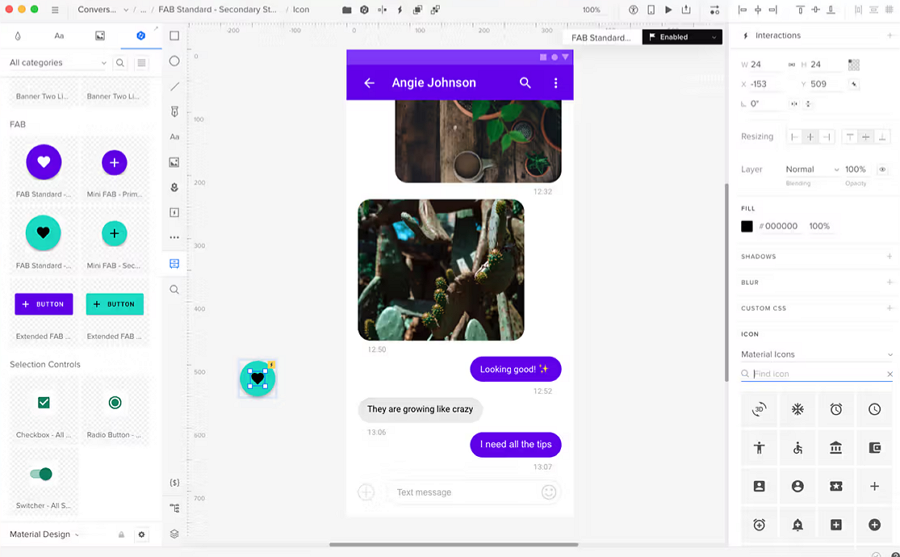Image resolution: width=900 pixels, height=557 pixels.
Task: Select the Switcher component thumbnail
Action: coord(41,474)
